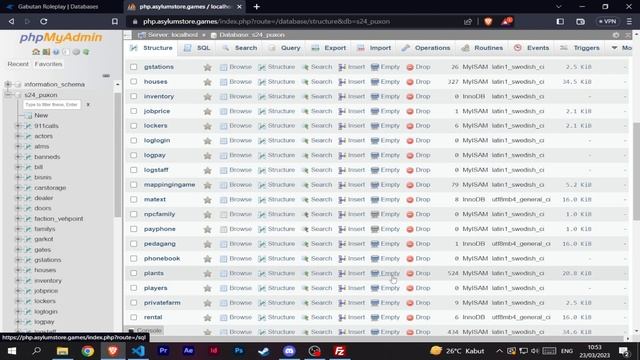Image resolution: width=640 pixels, height=360 pixels.
Task: Click Search icon for matext row
Action: pyautogui.click(x=305, y=199)
